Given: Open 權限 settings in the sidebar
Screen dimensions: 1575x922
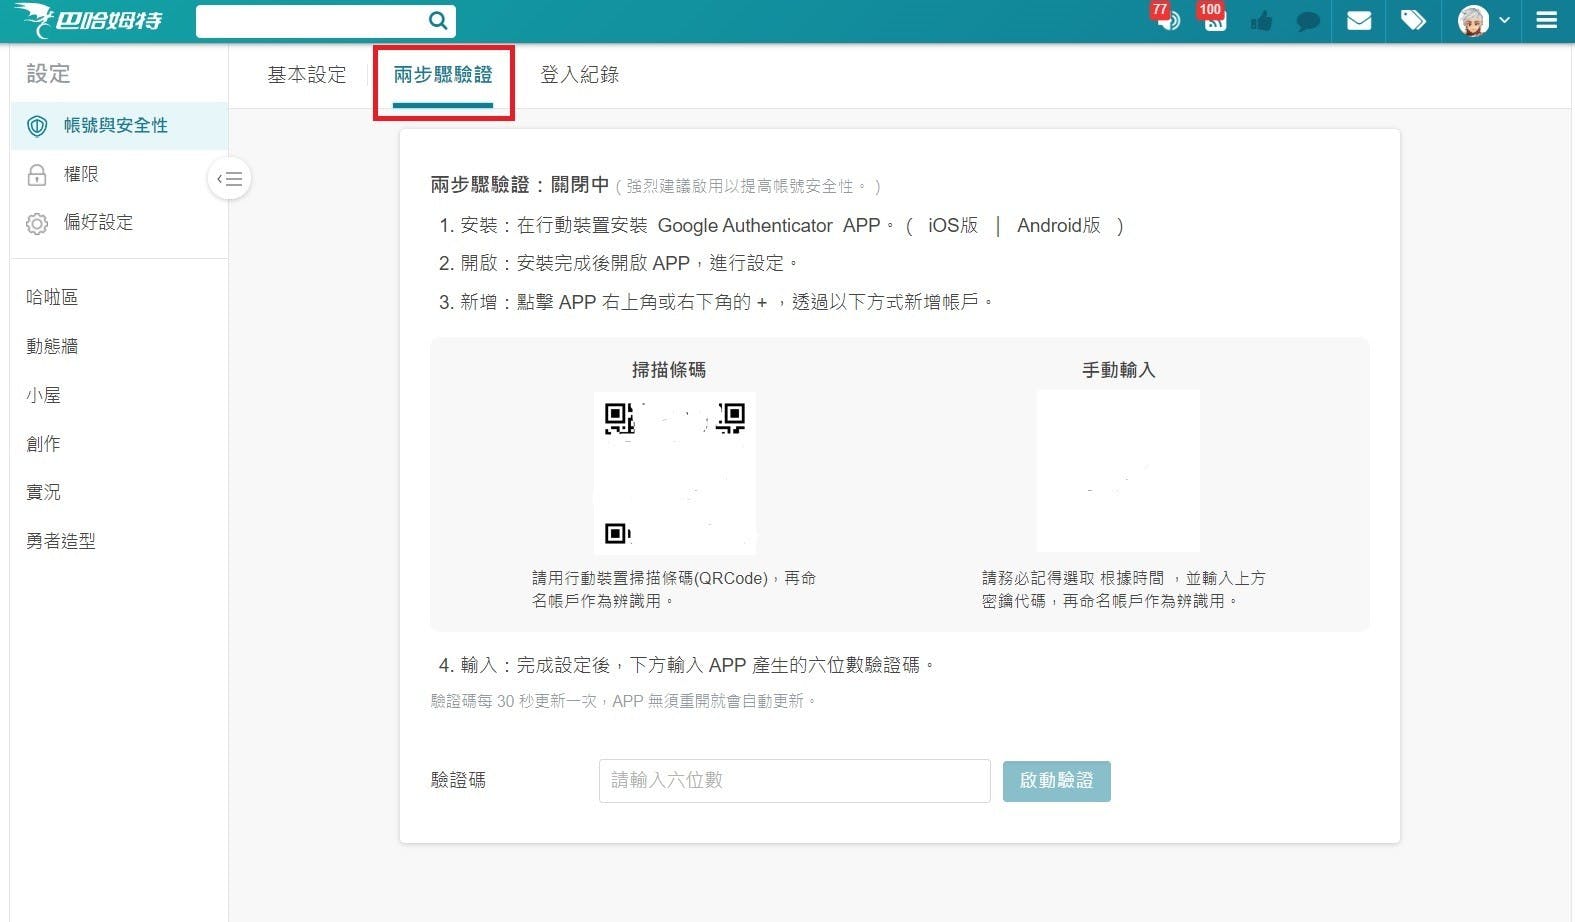Looking at the screenshot, I should 120,175.
